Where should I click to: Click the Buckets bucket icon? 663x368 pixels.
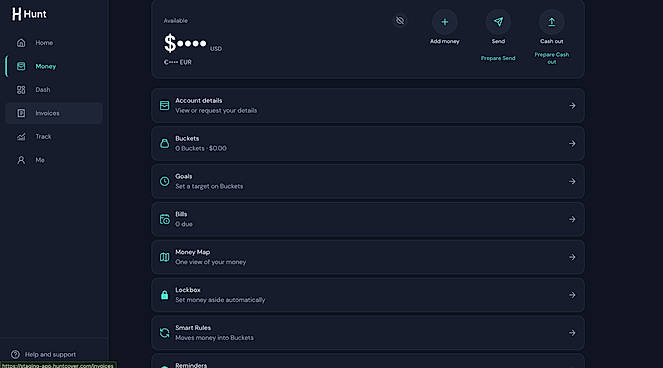coord(164,143)
